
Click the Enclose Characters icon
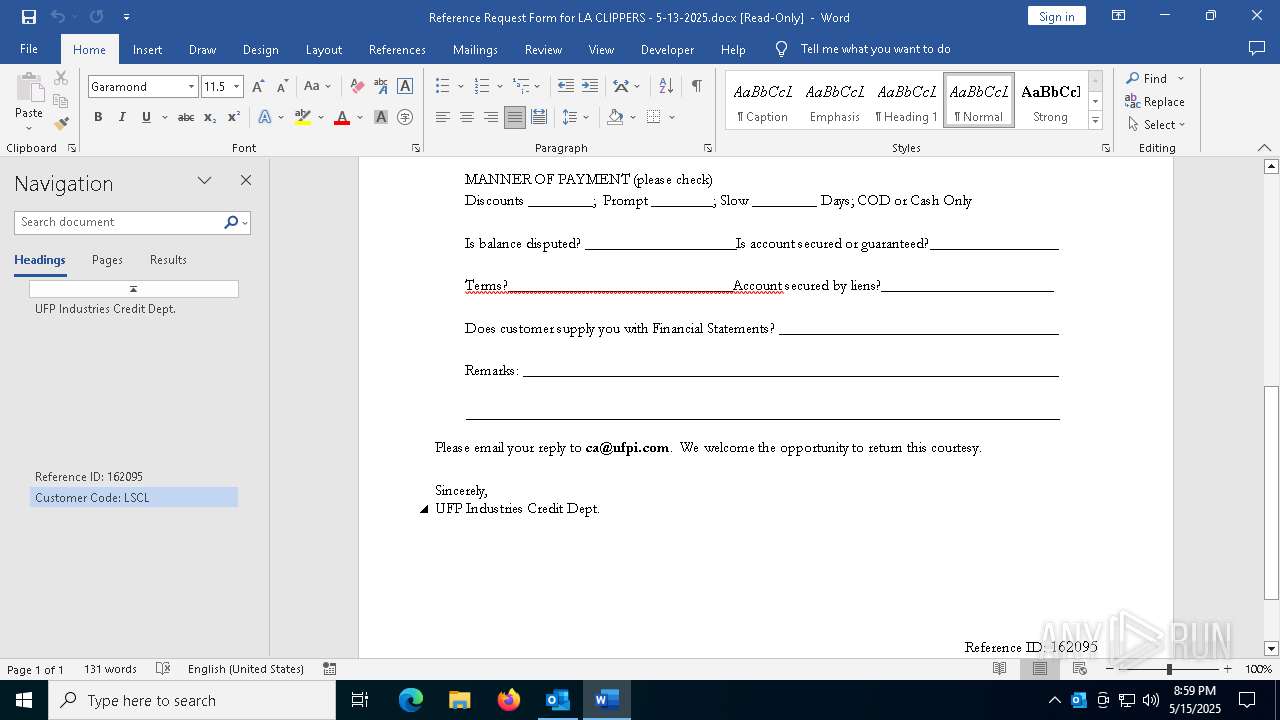point(405,117)
